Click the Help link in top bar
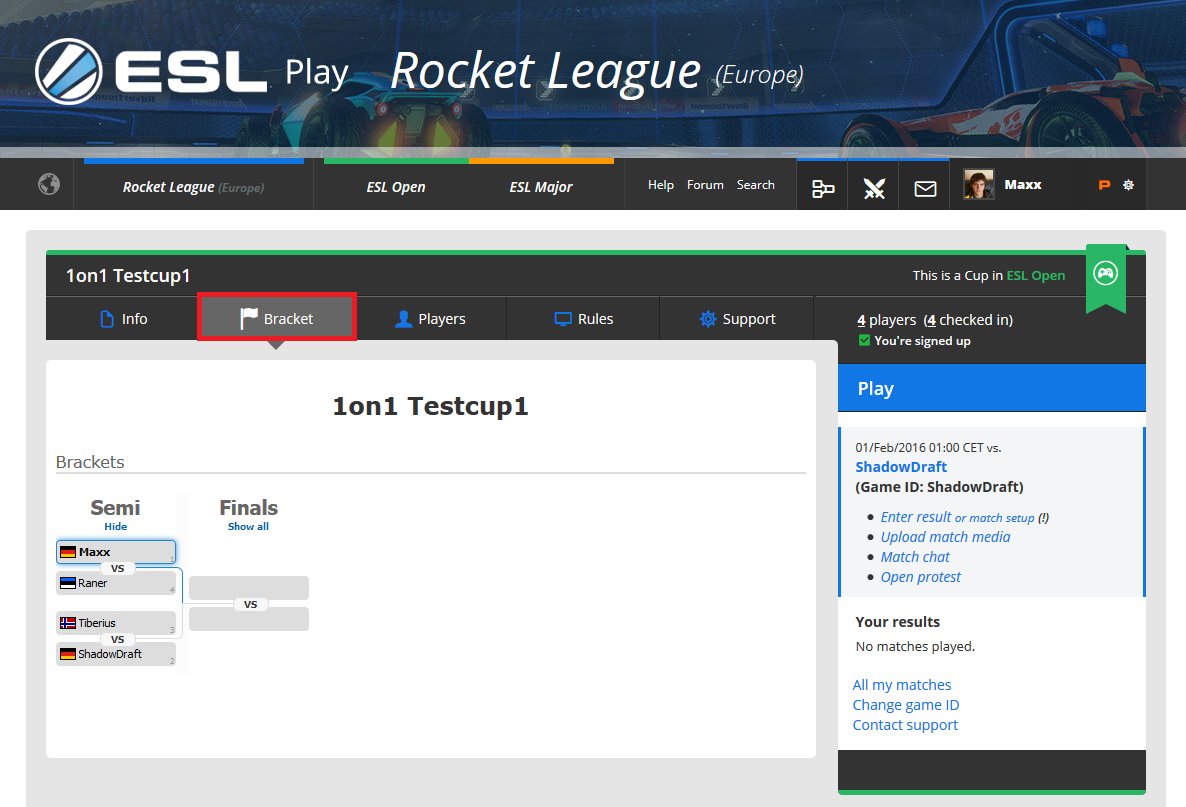 coord(660,185)
